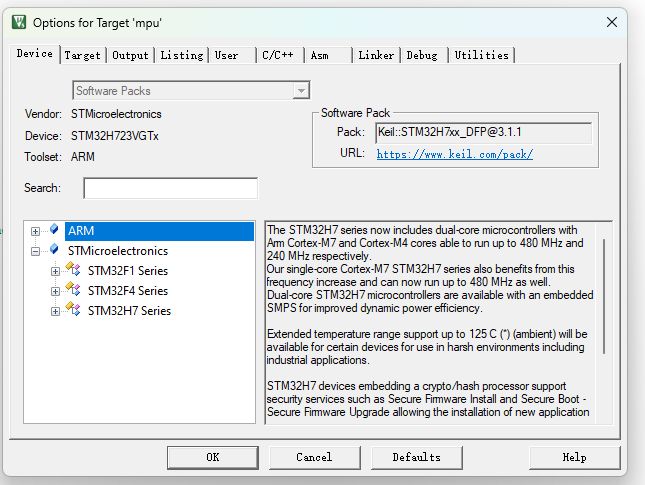The width and height of the screenshot is (645, 485).
Task: Expand the STM32F4 Series node
Action: pos(55,291)
